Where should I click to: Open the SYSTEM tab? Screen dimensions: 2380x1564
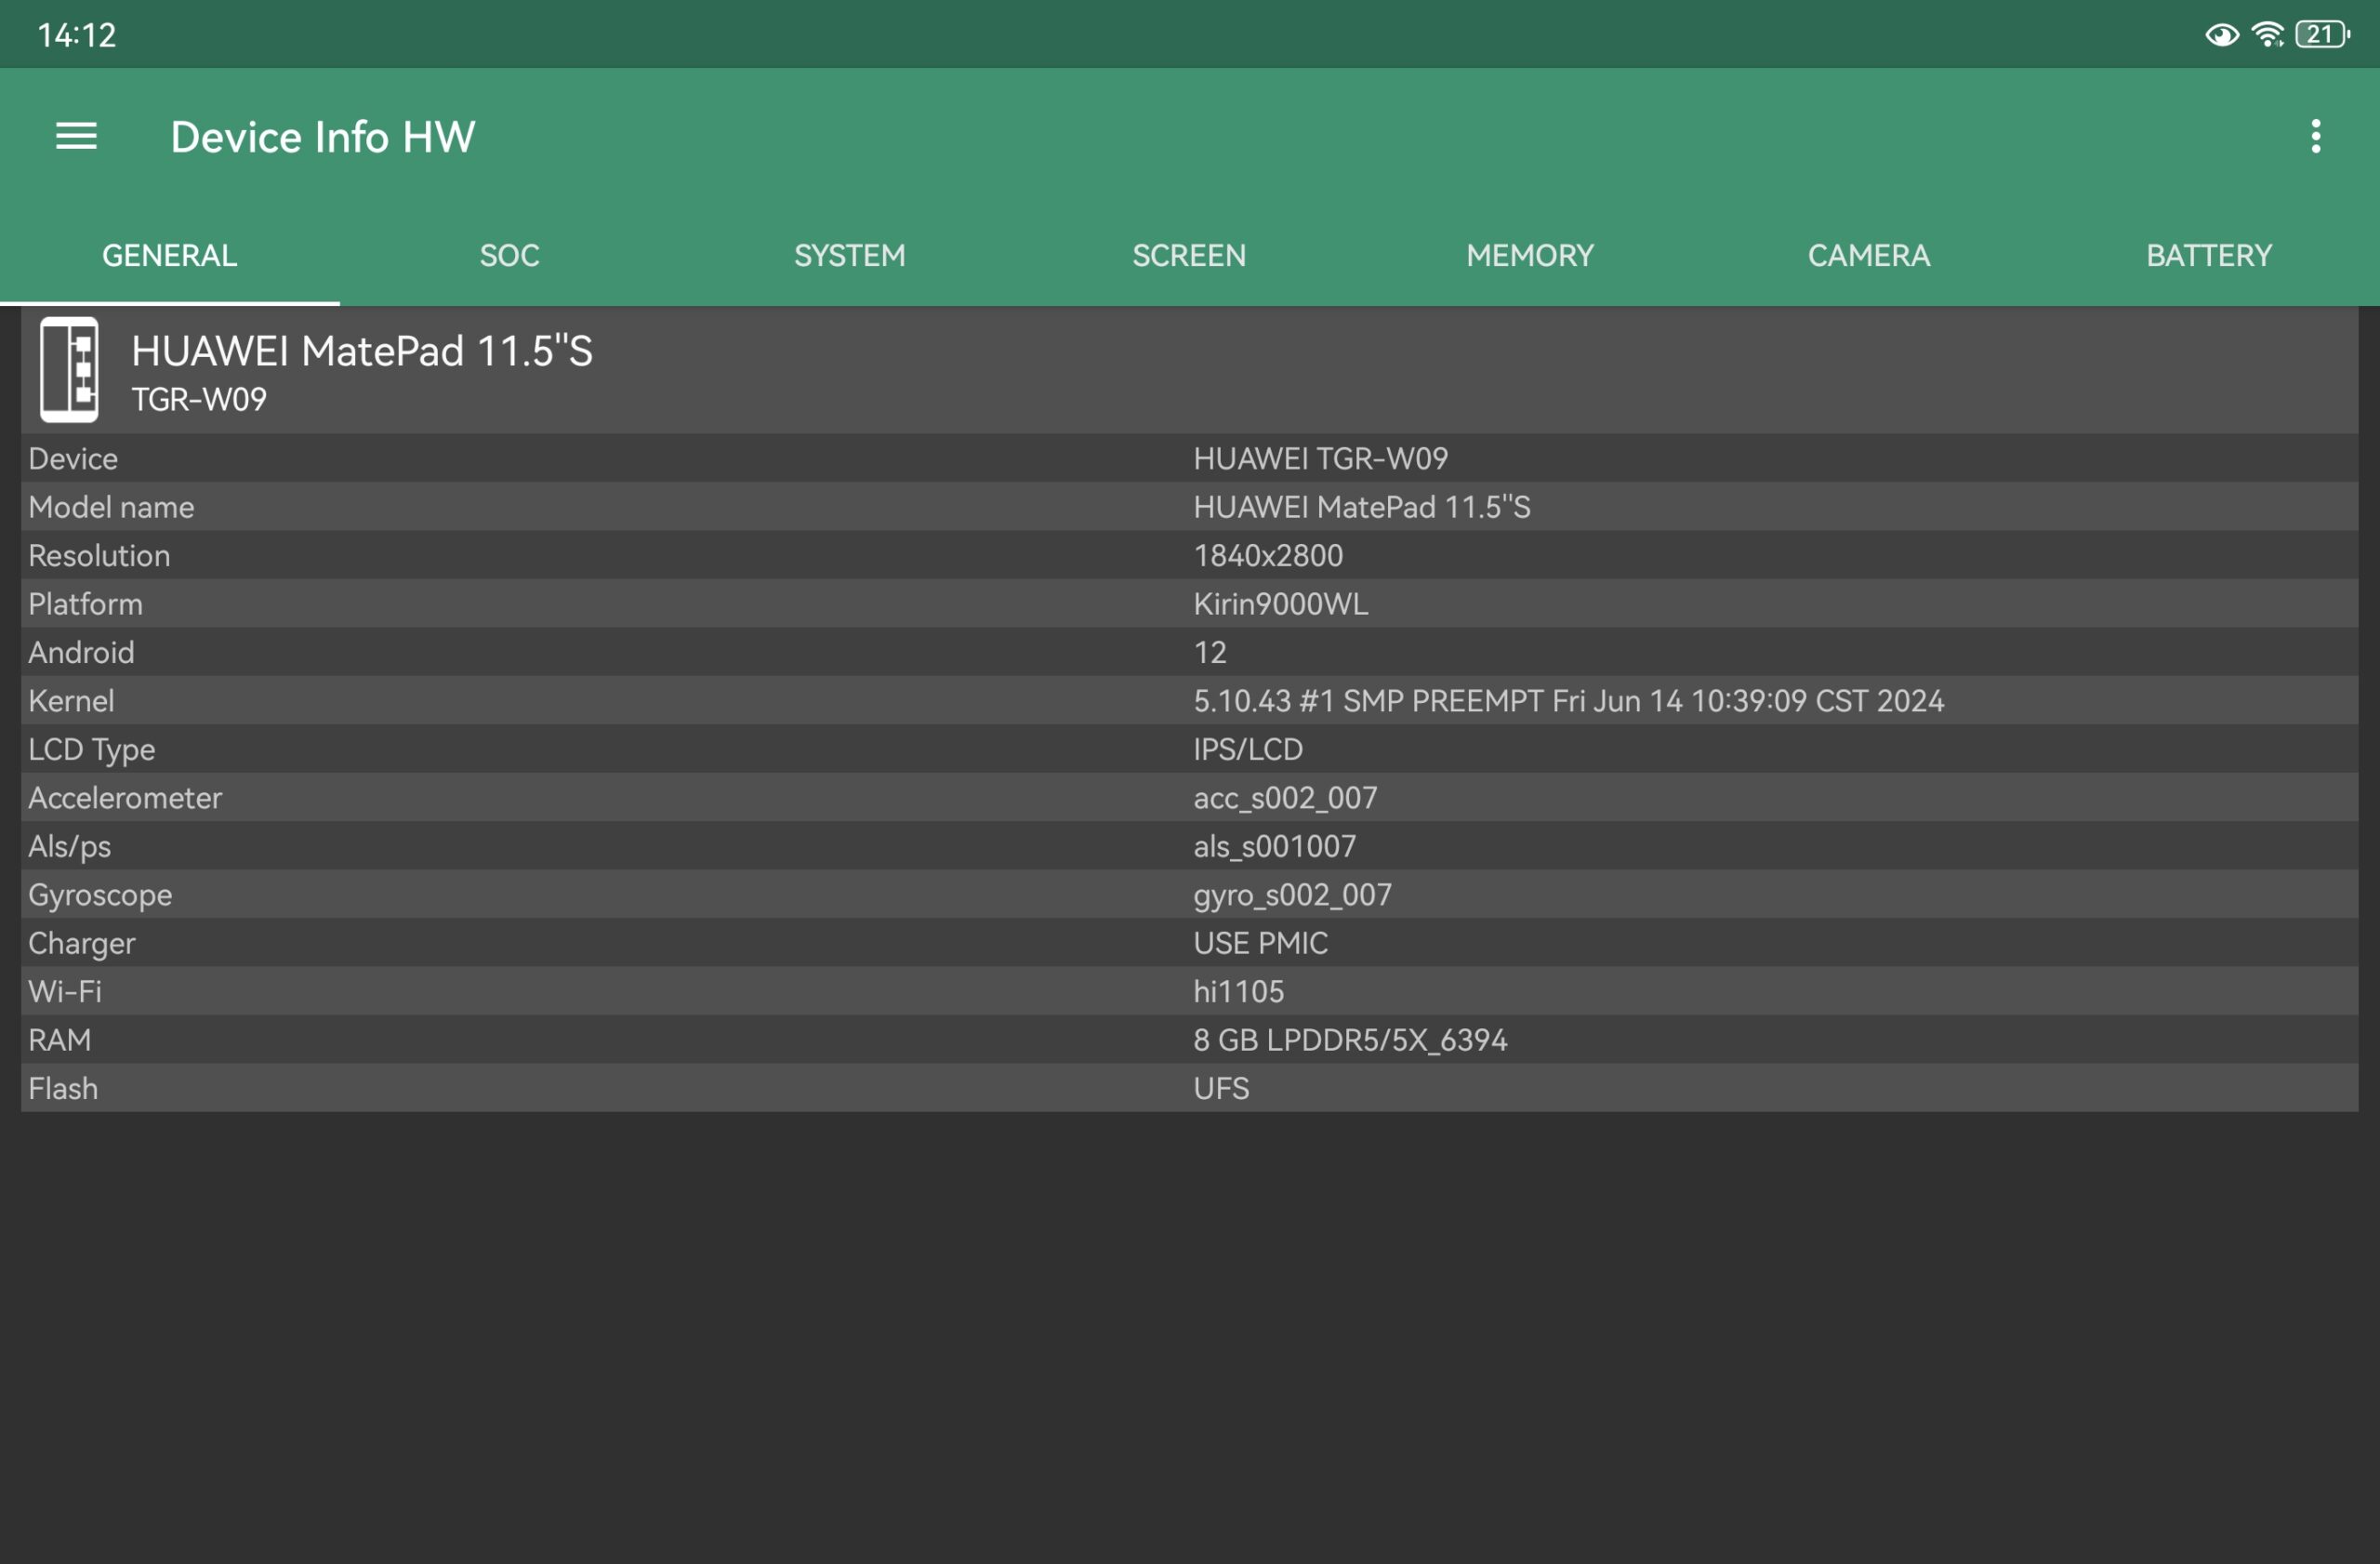coord(850,255)
